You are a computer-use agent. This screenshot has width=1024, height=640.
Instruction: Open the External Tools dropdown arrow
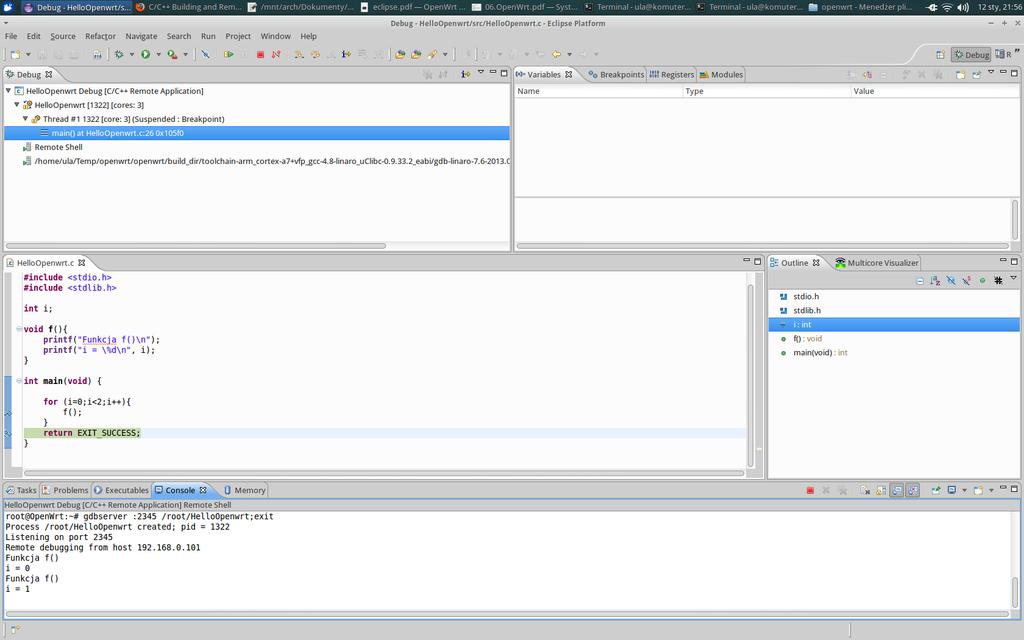pos(185,55)
